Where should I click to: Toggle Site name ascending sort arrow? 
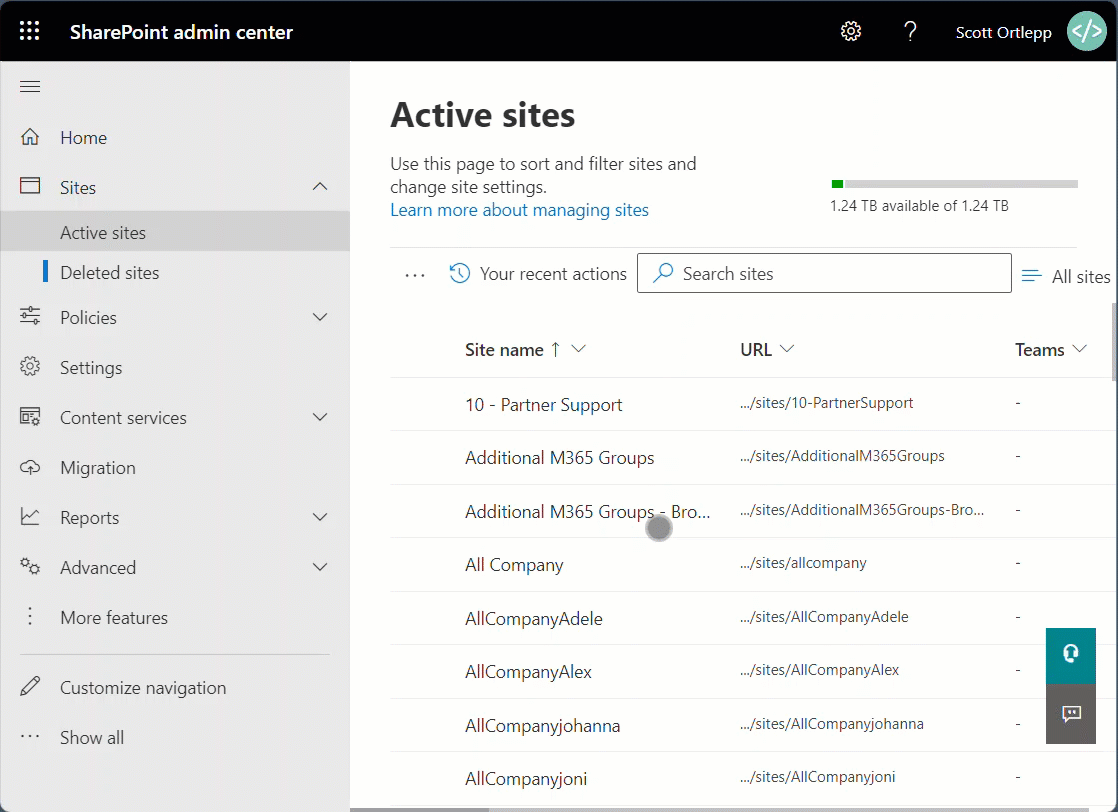(x=555, y=349)
